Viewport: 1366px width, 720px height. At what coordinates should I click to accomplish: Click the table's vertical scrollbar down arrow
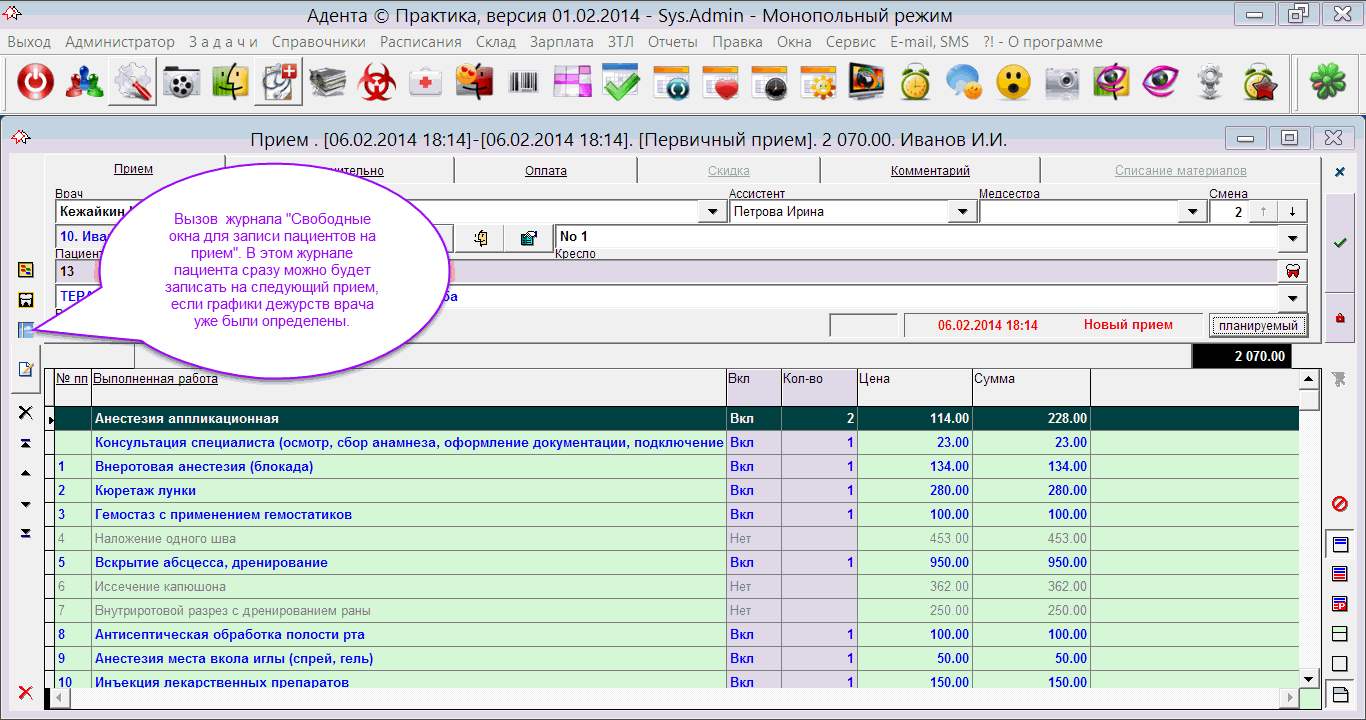coord(1308,679)
